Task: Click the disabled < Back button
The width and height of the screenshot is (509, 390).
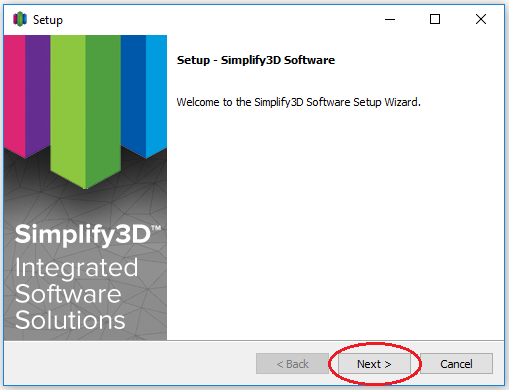Action: (292, 364)
